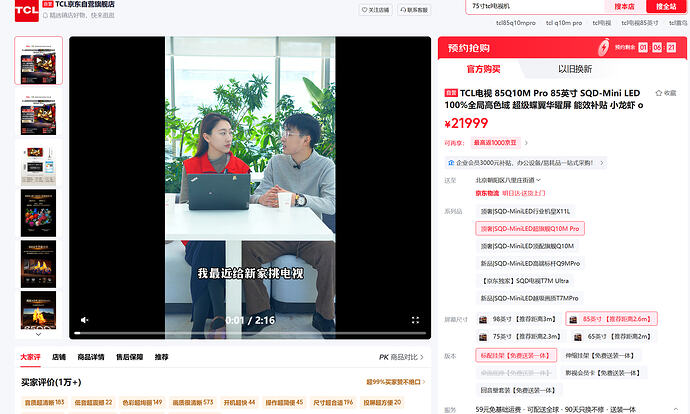The width and height of the screenshot is (690, 414).
Task: Click suggested search tcl85q10mpro
Action: click(x=516, y=23)
